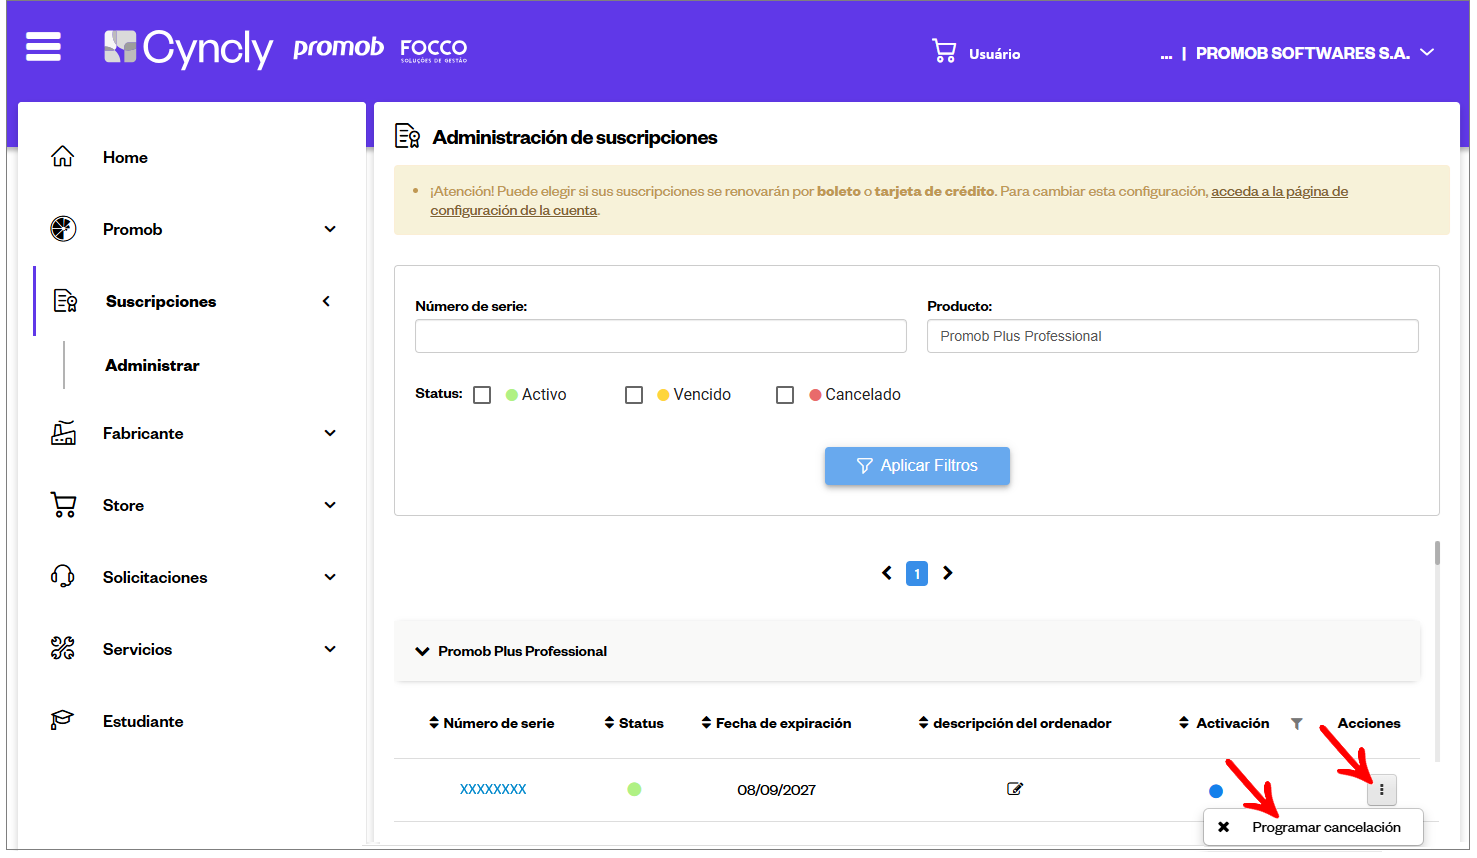Open Administrar under Suscripciones

tap(152, 365)
